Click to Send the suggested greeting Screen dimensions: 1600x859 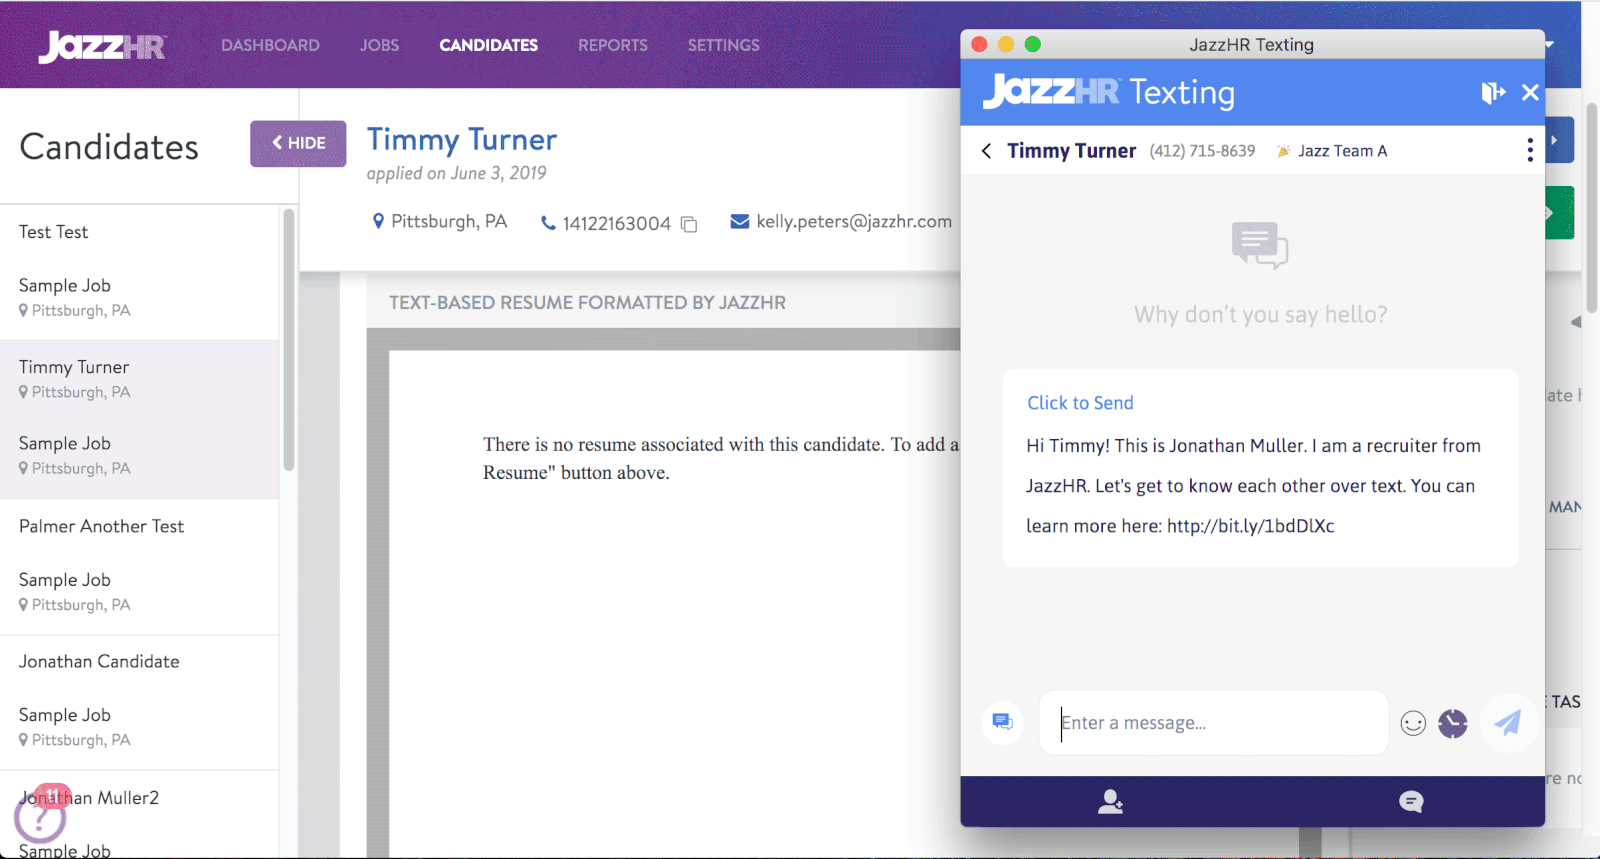1080,403
